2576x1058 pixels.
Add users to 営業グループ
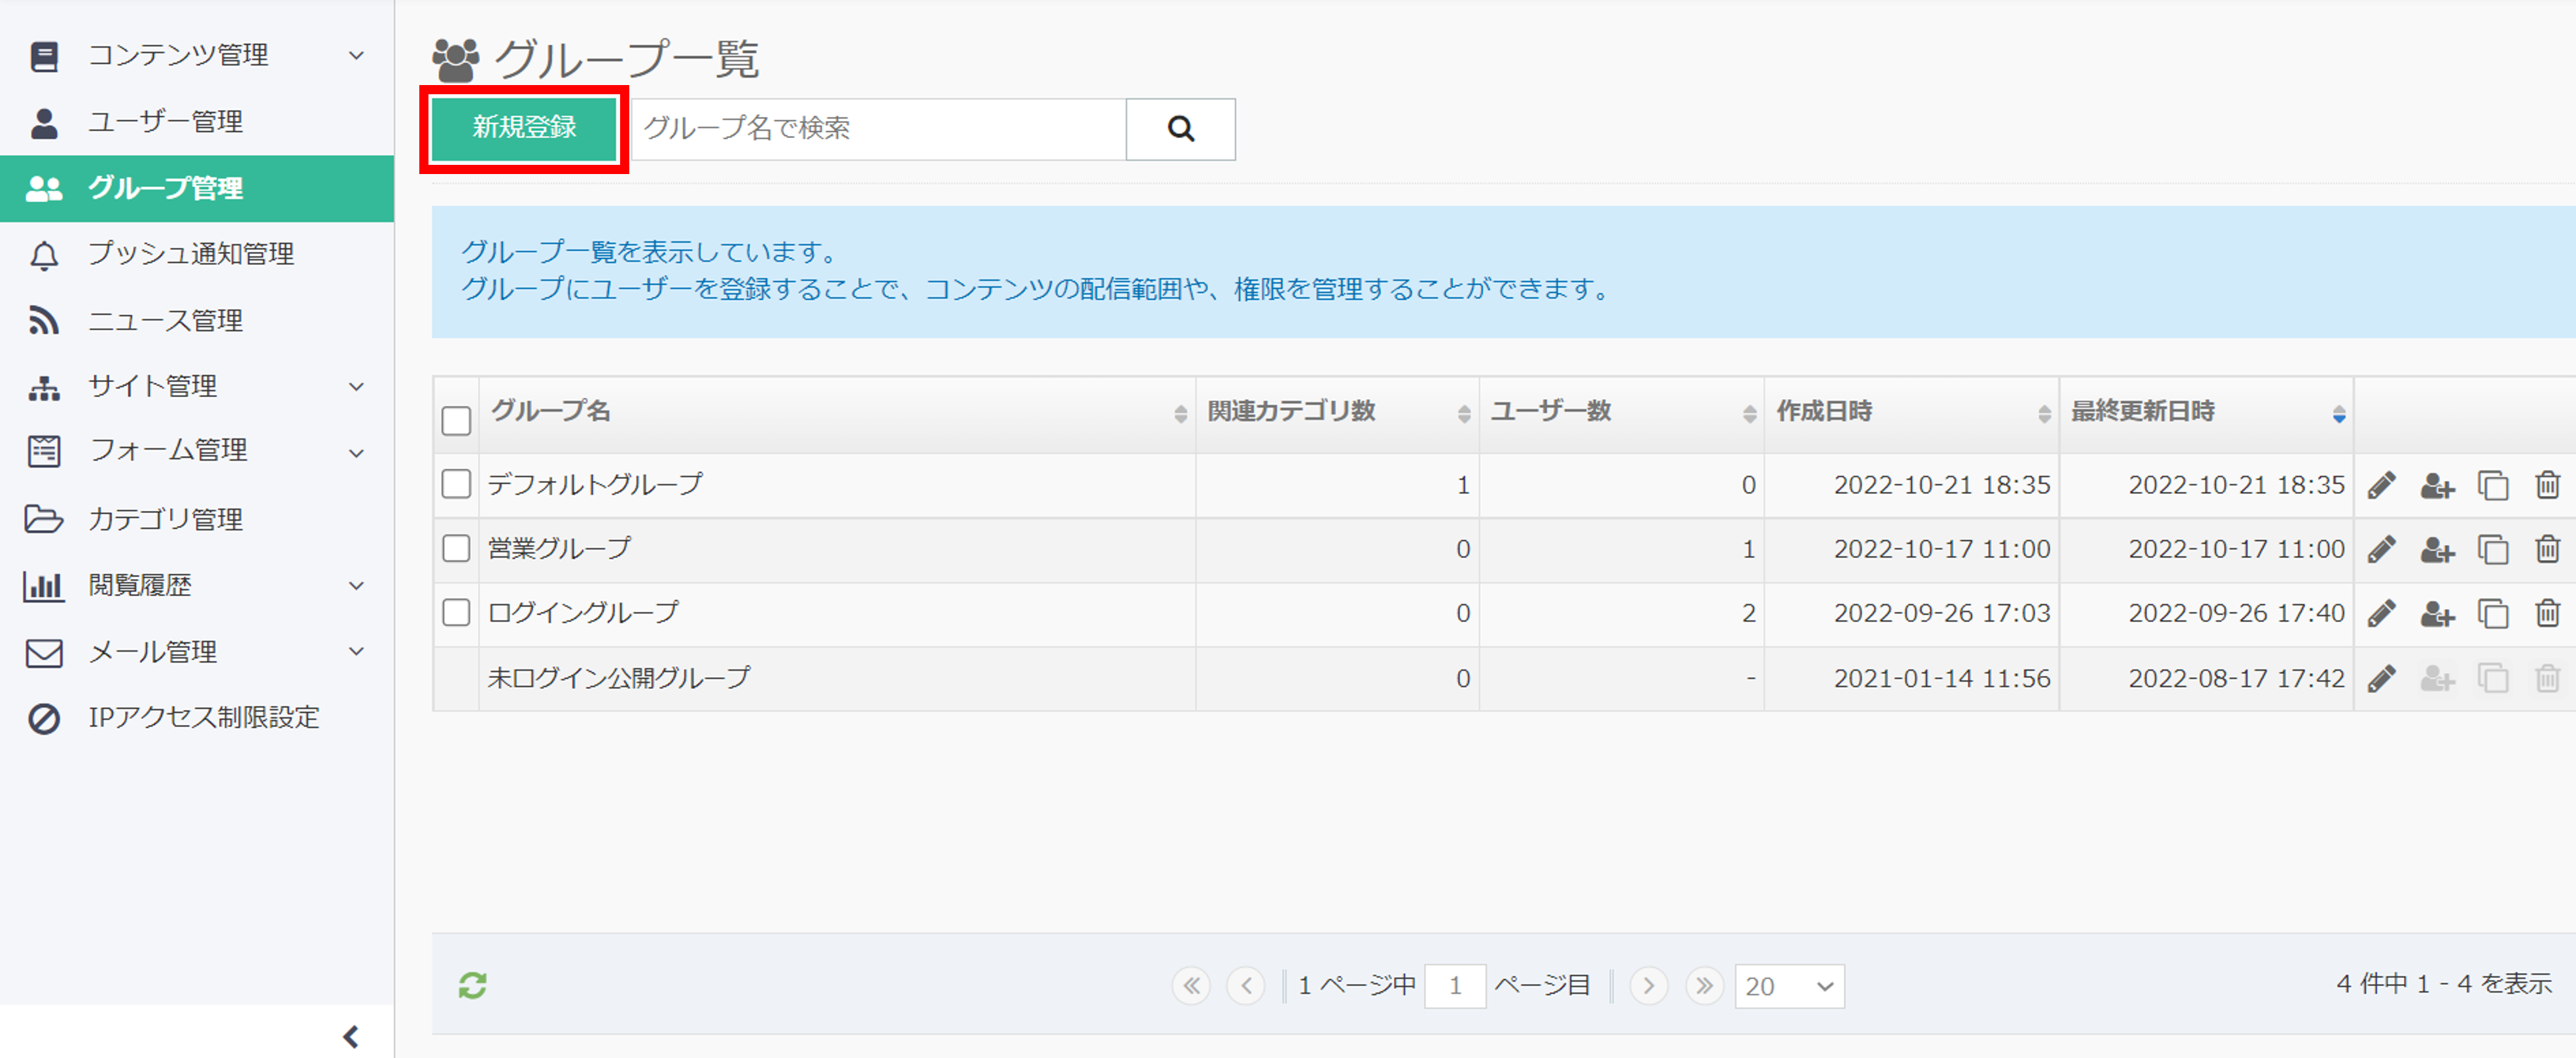[x=2437, y=550]
